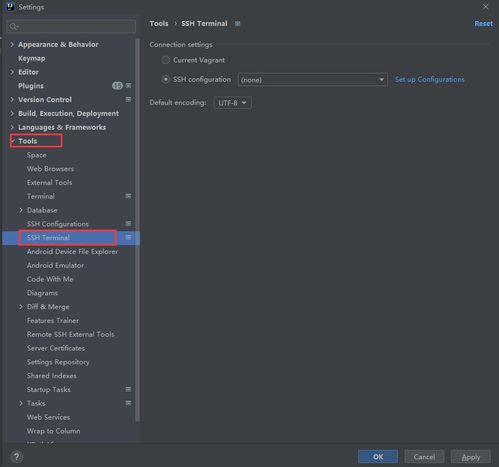Screen dimensions: 499x467
Task: Select Web Browsers under Tools
Action: click(50, 169)
